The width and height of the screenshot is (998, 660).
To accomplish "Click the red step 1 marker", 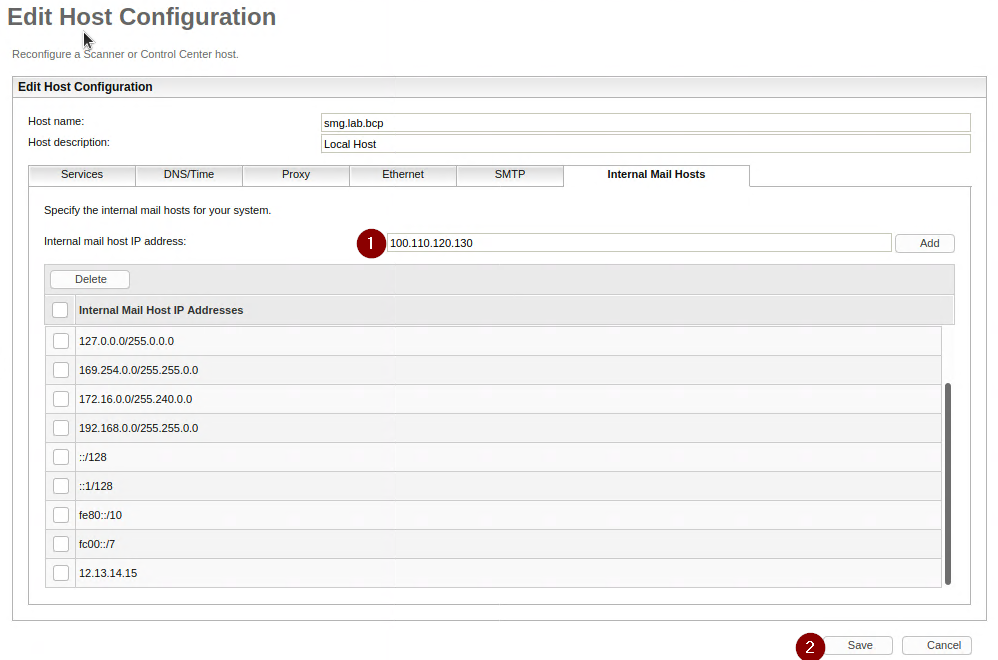I will (371, 243).
